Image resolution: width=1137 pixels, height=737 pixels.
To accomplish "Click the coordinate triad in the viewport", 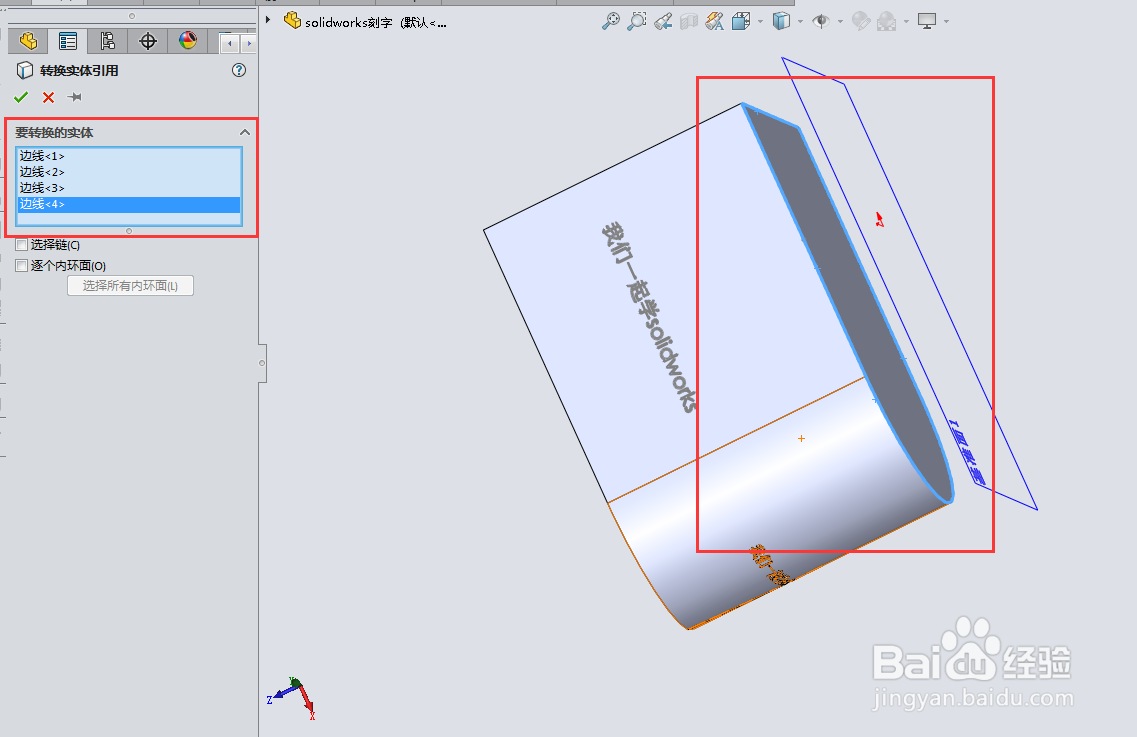I will [x=292, y=698].
